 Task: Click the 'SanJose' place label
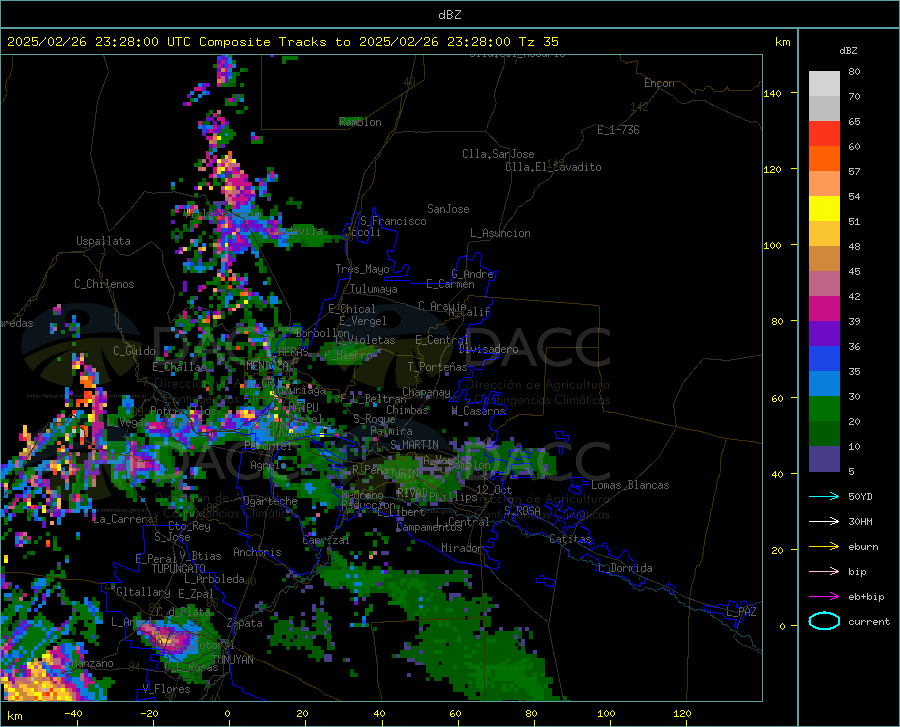pyautogui.click(x=448, y=209)
